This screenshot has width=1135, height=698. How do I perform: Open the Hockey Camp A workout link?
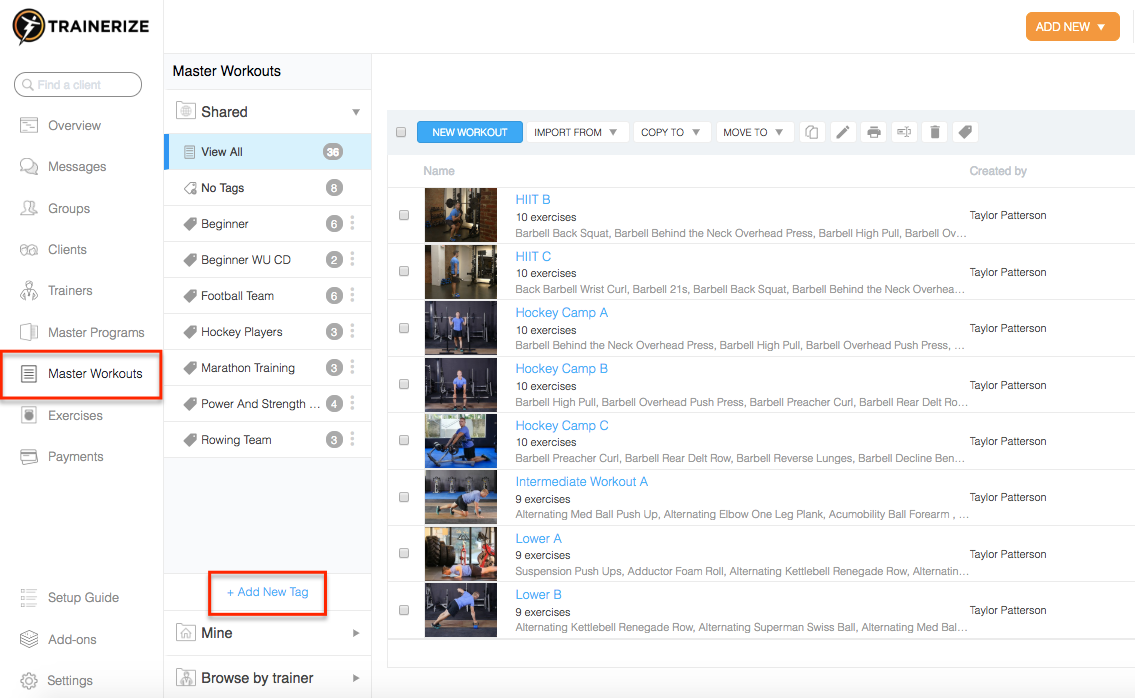(x=562, y=312)
